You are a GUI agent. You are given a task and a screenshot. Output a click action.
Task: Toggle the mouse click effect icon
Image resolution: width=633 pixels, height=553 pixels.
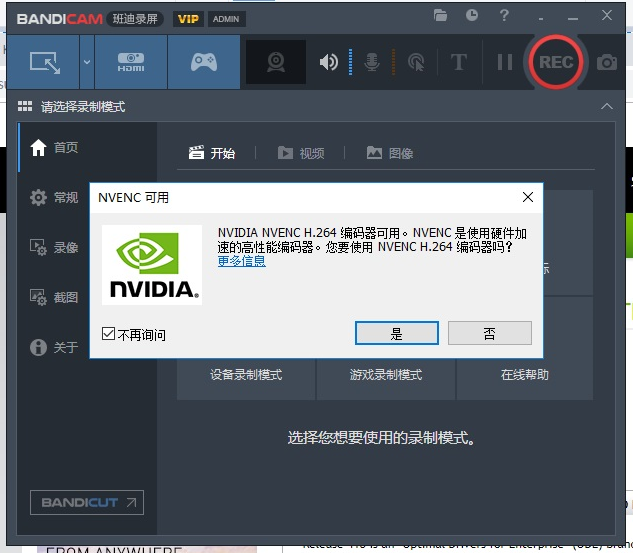[x=416, y=62]
